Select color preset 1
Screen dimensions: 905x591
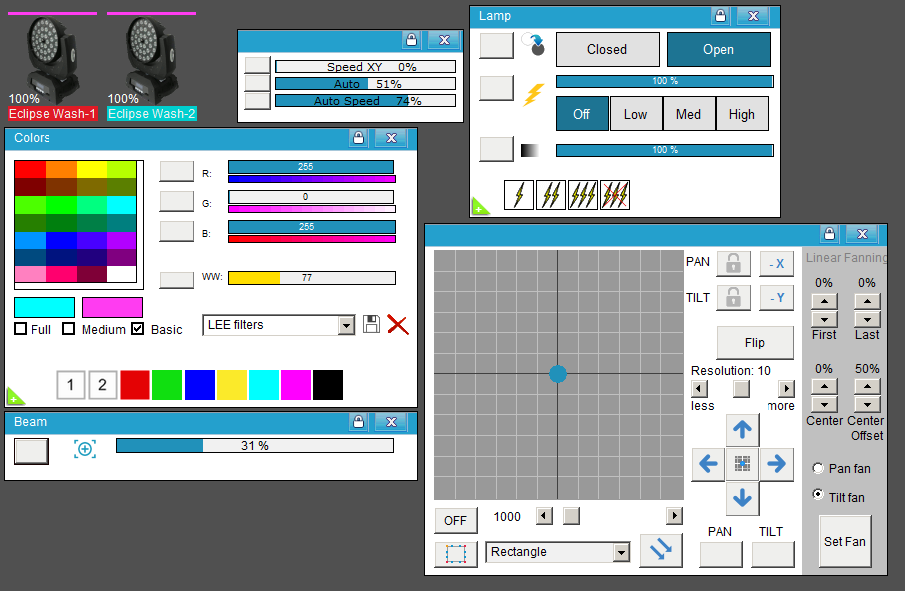[x=70, y=385]
